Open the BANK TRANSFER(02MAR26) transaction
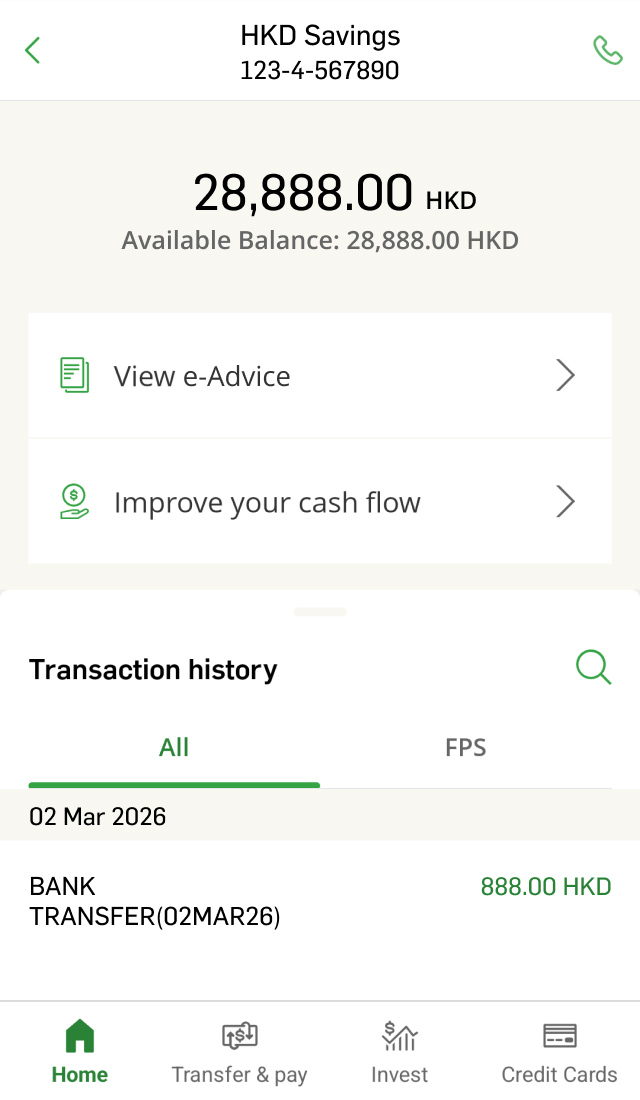 pos(155,901)
